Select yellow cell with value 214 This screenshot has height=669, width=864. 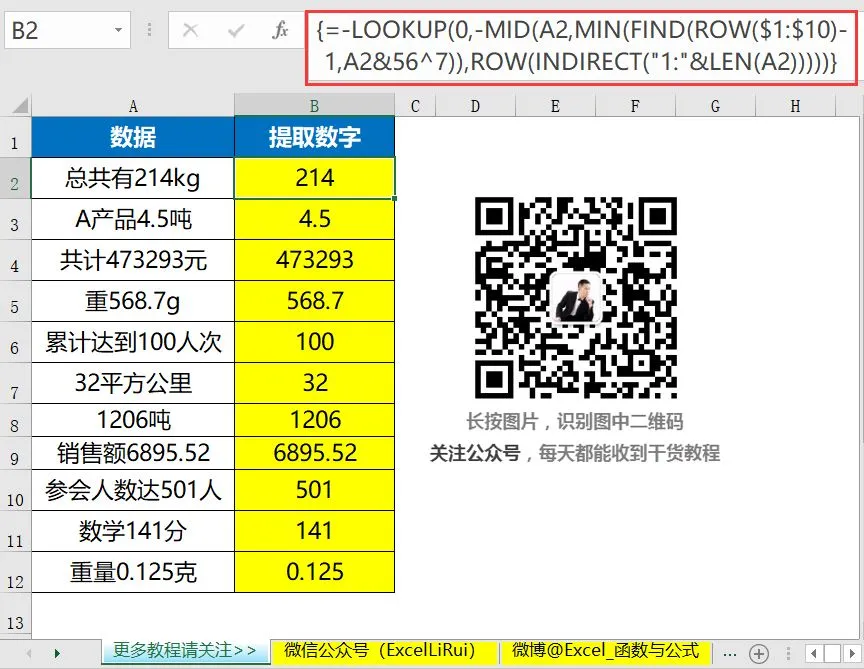click(x=315, y=178)
